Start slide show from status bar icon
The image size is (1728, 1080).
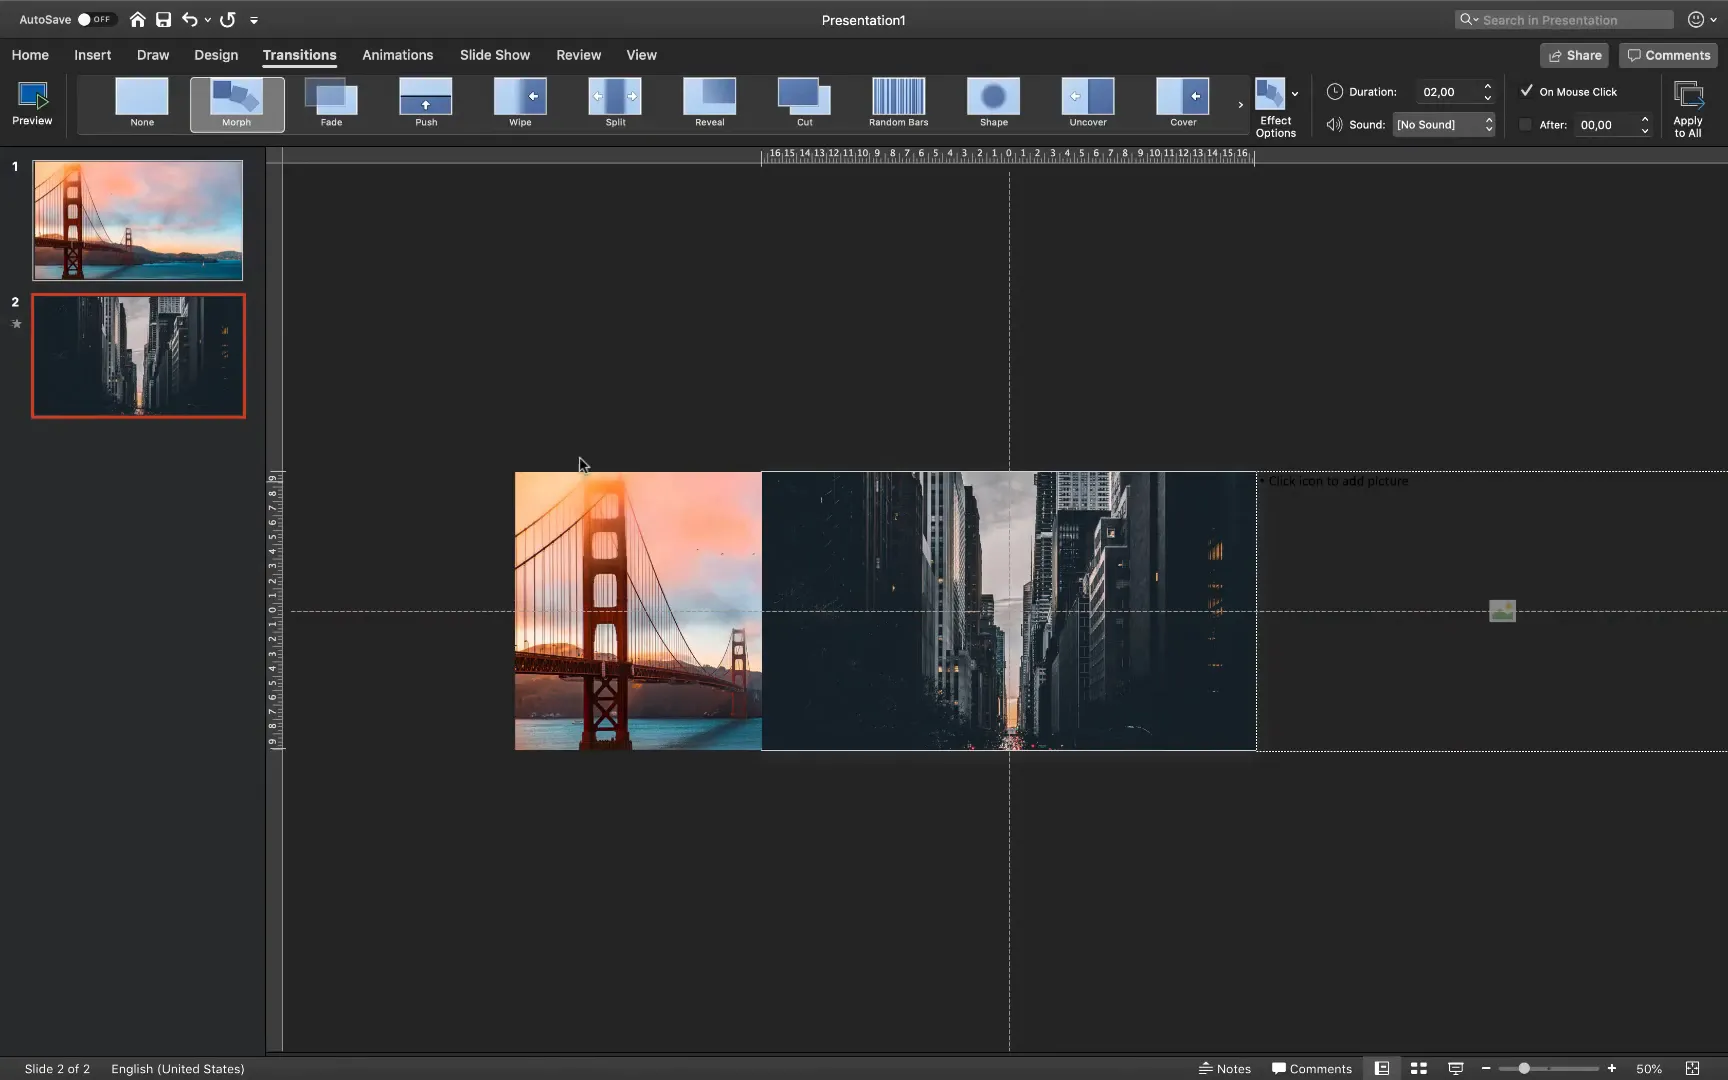click(1456, 1068)
